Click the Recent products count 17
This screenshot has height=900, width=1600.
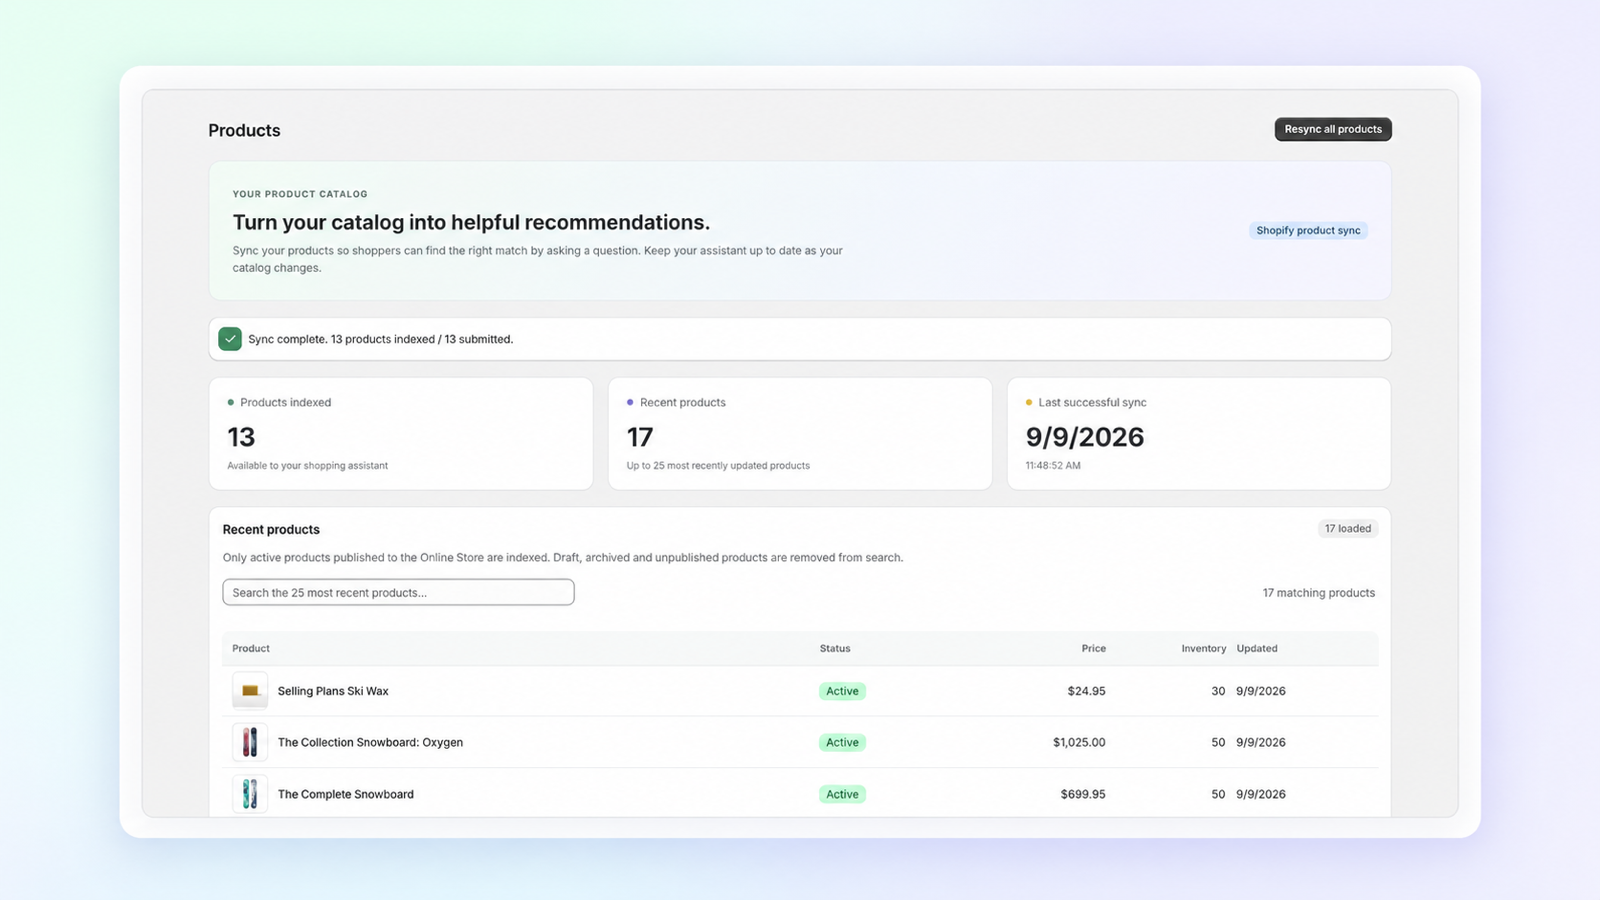click(x=640, y=437)
